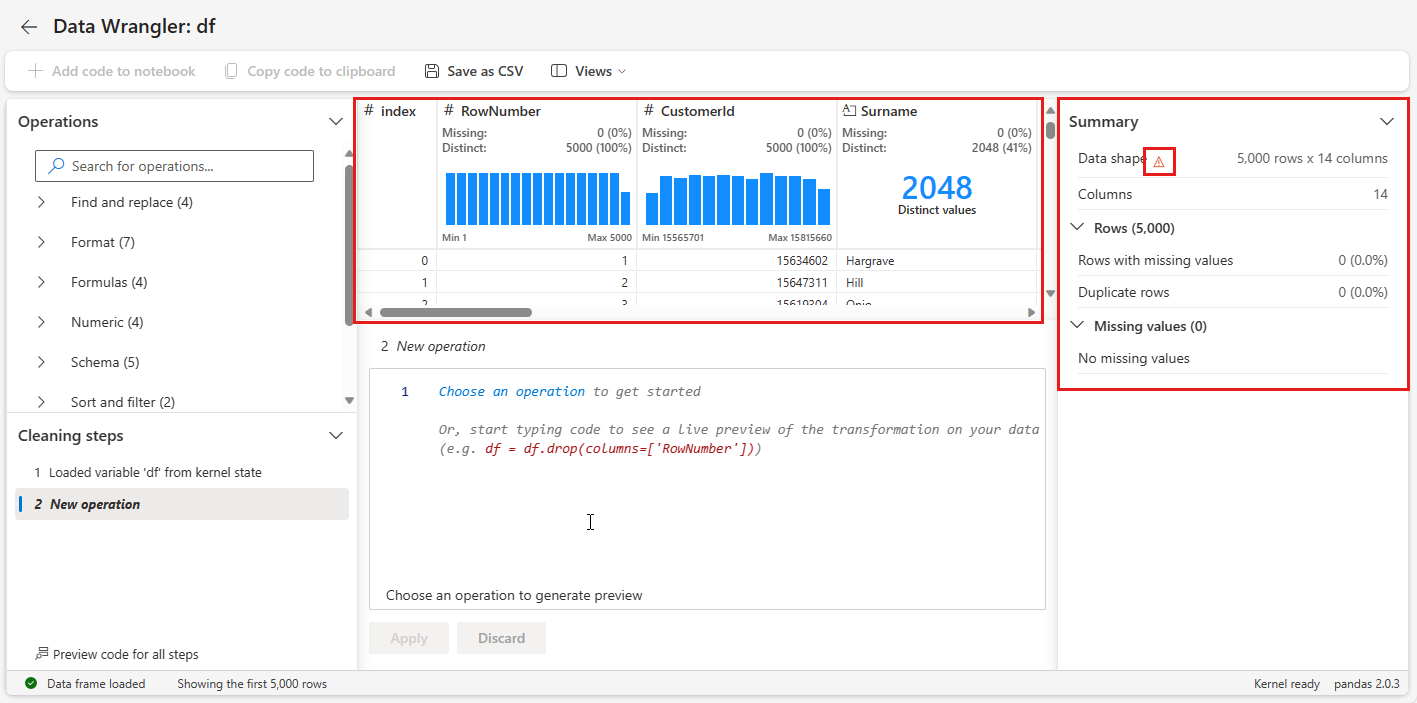This screenshot has width=1417, height=703.
Task: Click the green Data frame loaded status icon
Action: 31,684
